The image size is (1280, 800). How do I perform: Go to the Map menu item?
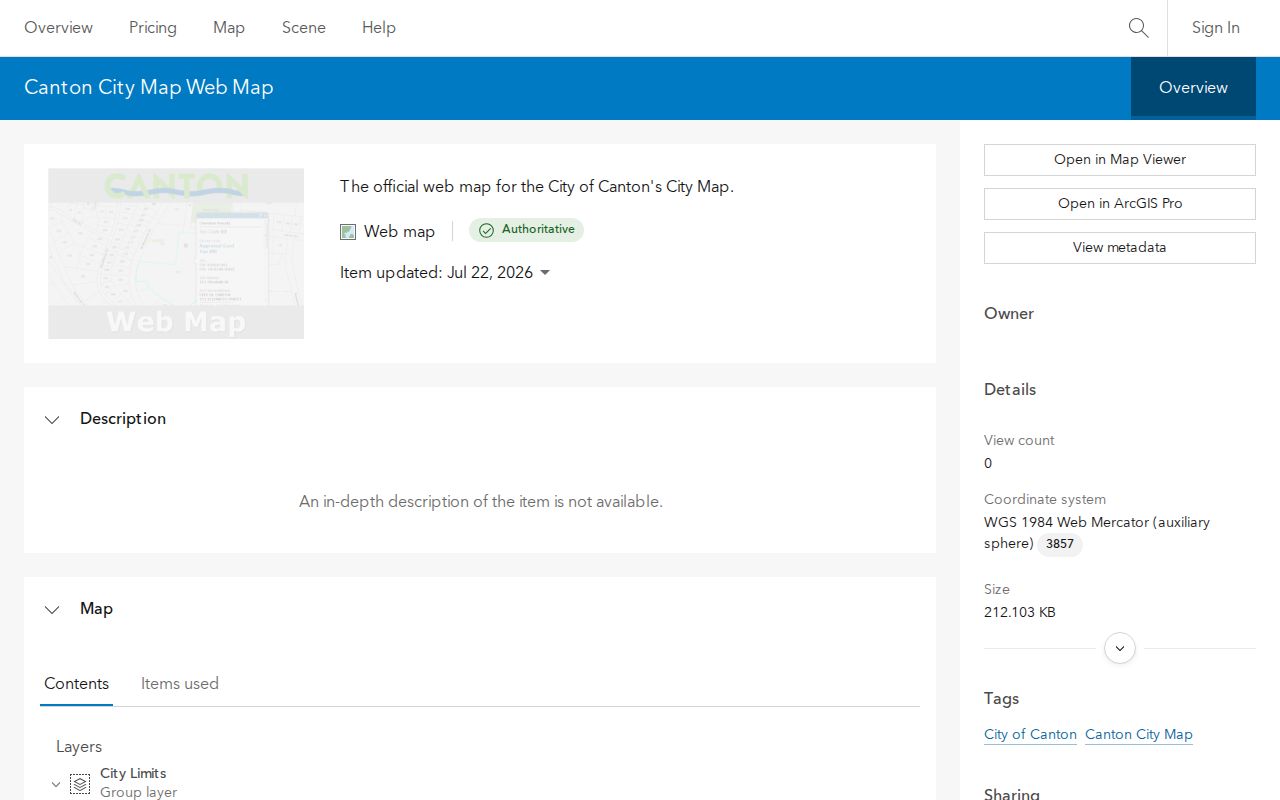[x=229, y=28]
